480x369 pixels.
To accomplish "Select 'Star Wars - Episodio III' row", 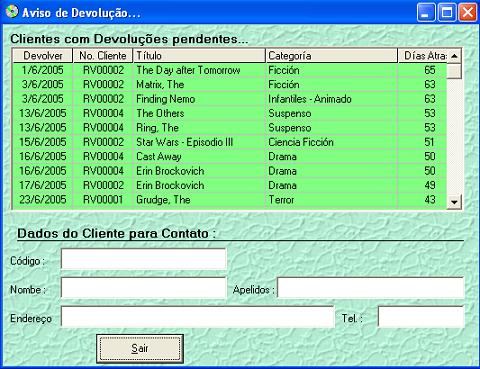I will [x=229, y=142].
